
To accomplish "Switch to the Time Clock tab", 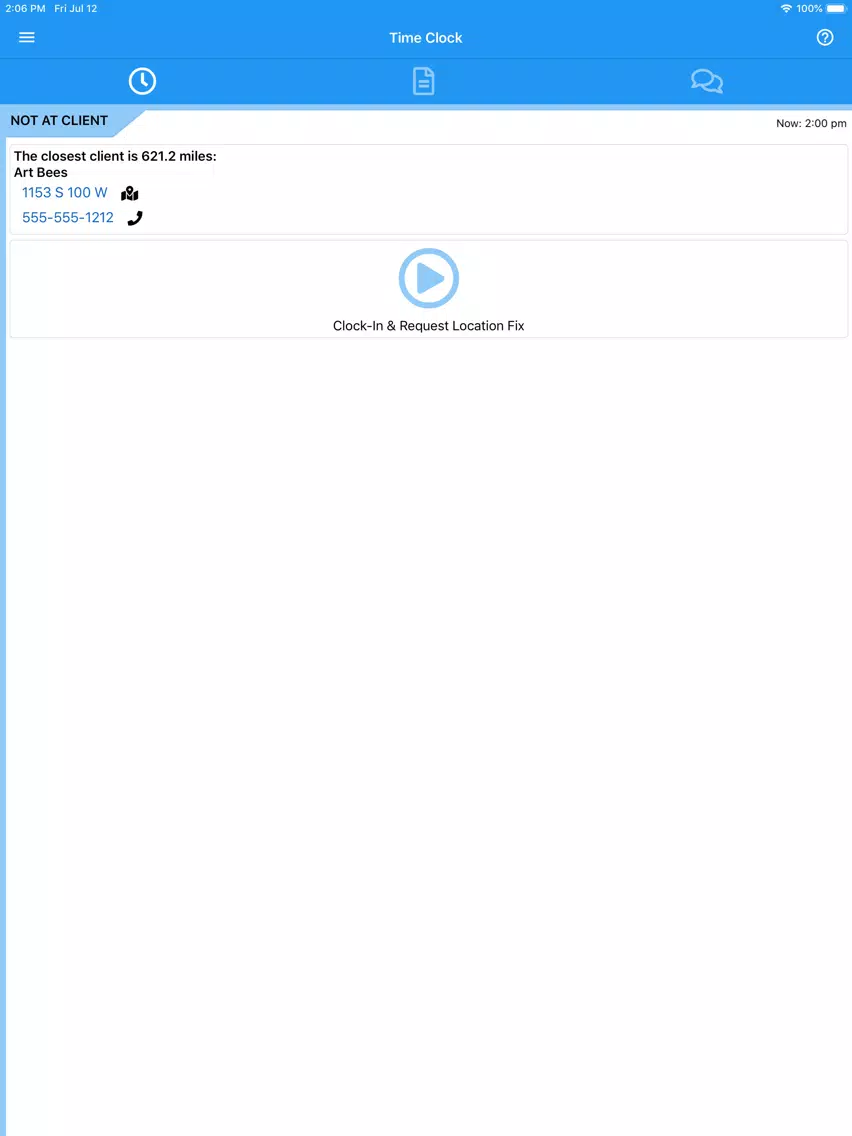I will pyautogui.click(x=142, y=81).
